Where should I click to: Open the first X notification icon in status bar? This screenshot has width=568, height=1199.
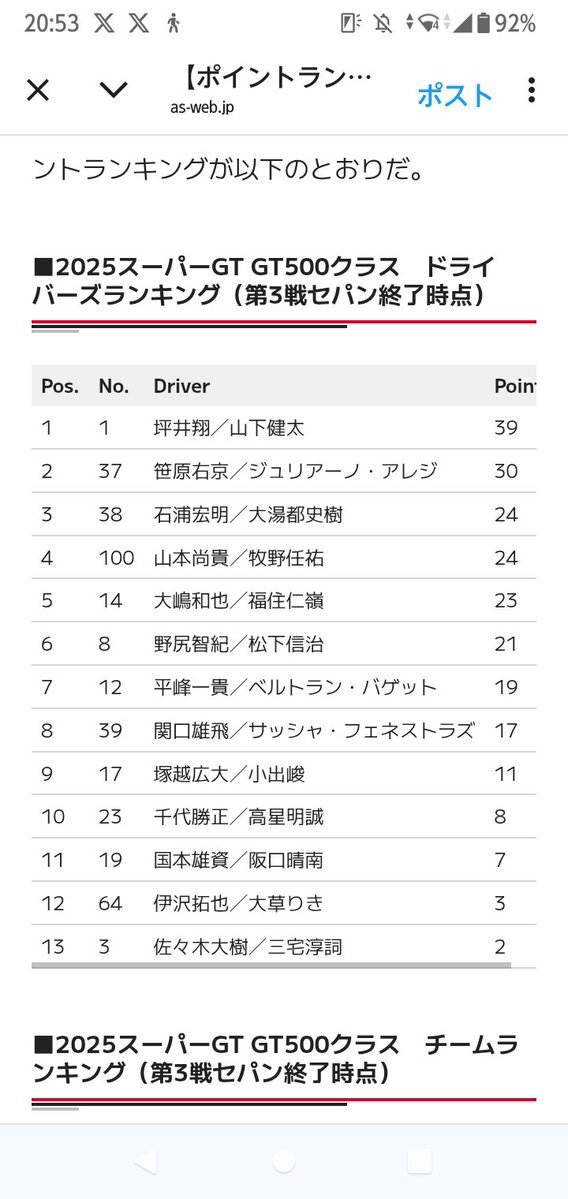click(x=104, y=24)
